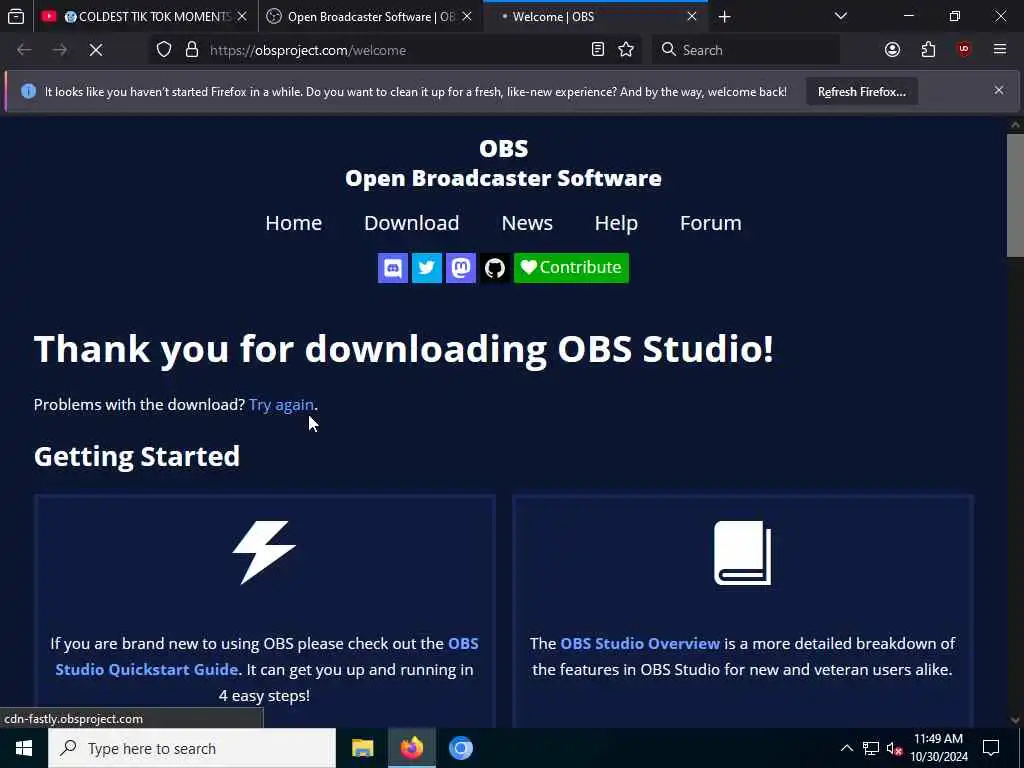Viewport: 1024px width, 768px height.
Task: Close the Welcome | OBS tab
Action: (692, 17)
